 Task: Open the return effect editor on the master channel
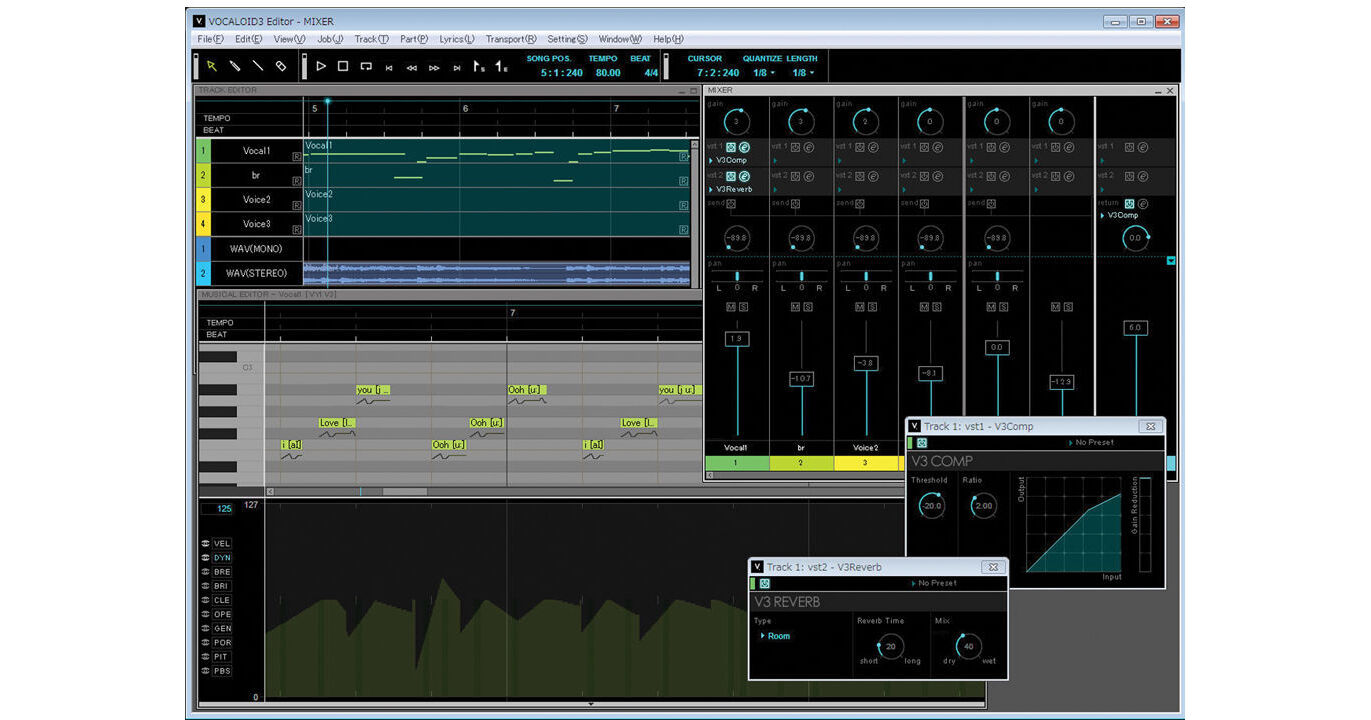(x=1142, y=203)
